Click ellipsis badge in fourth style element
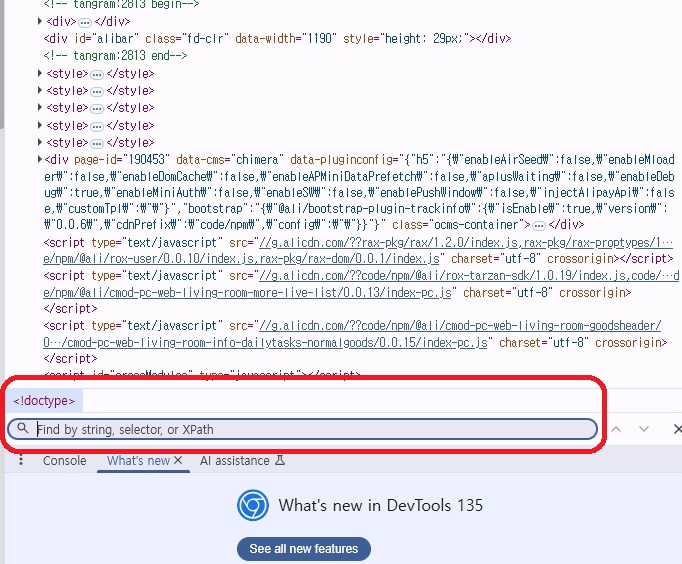The width and height of the screenshot is (682, 564). [97, 126]
